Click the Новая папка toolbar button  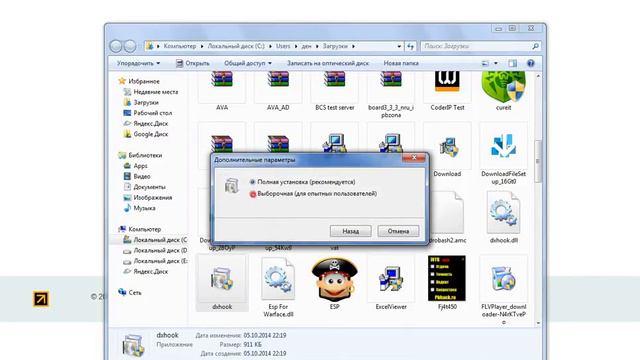(x=401, y=63)
